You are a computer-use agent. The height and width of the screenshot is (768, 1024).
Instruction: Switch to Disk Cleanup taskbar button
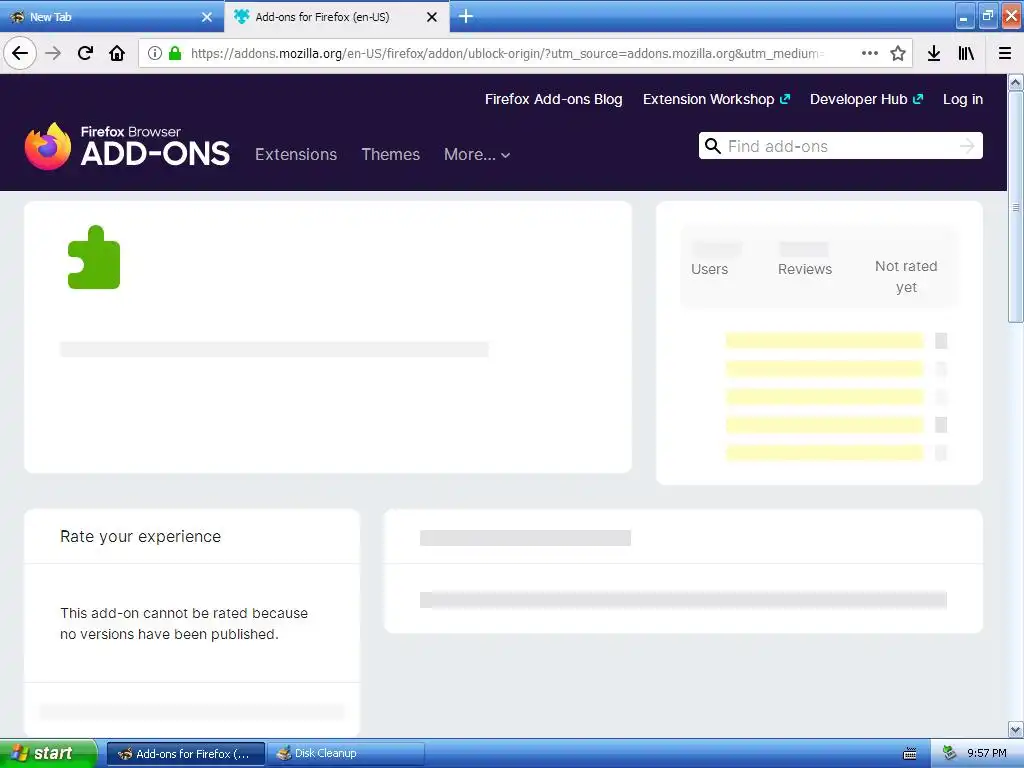point(345,754)
